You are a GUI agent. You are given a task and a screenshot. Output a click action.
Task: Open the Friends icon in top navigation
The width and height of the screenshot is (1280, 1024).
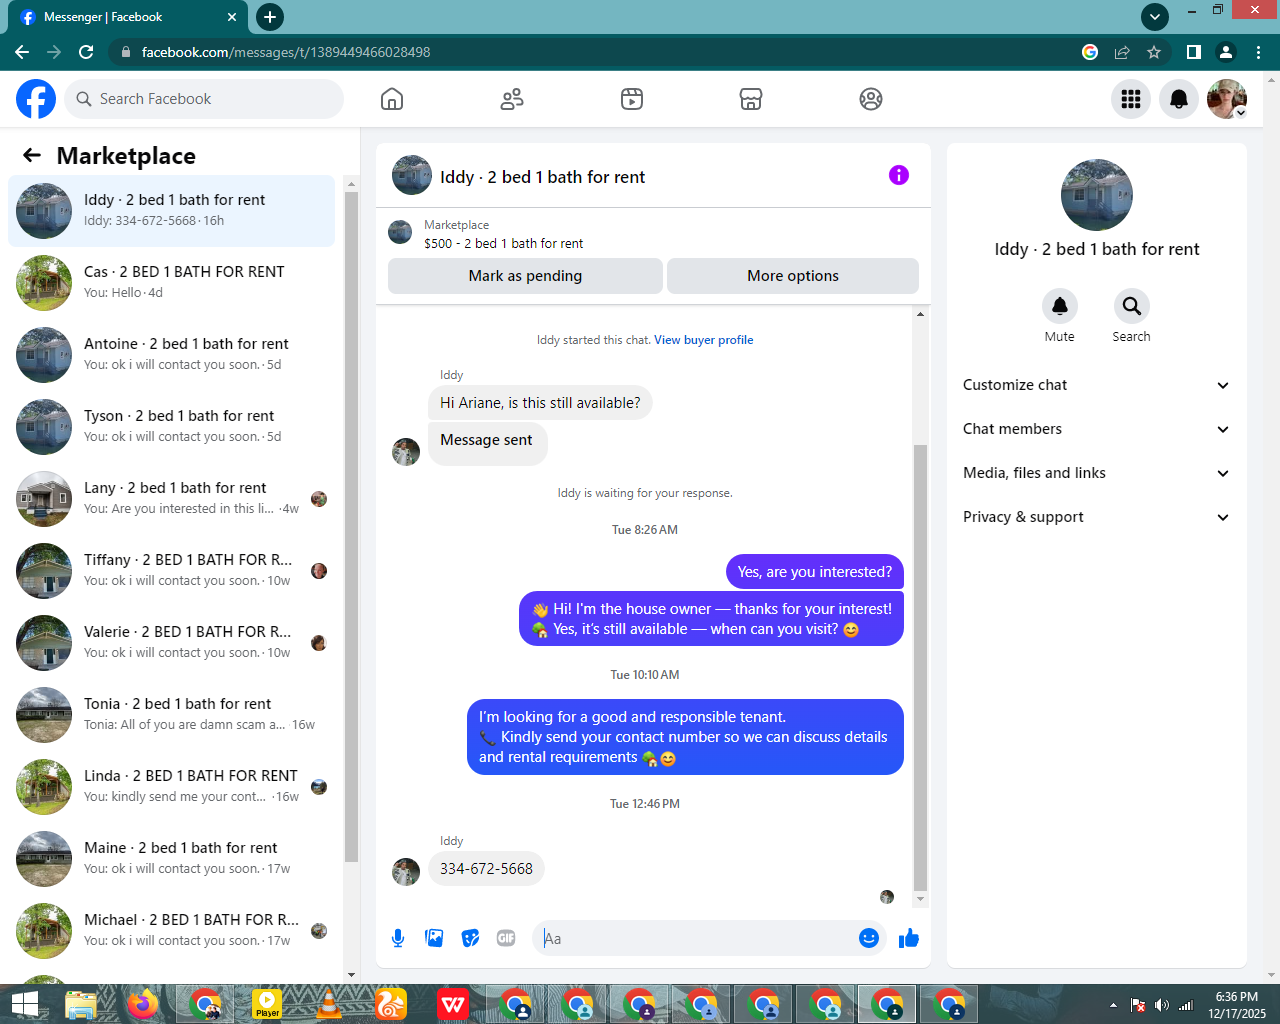tap(512, 99)
